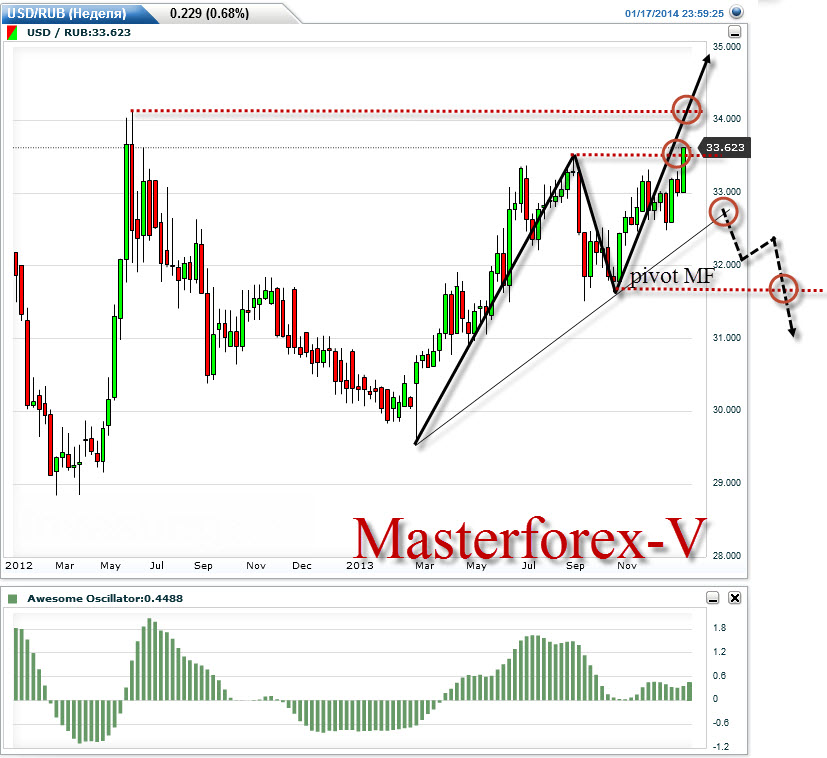This screenshot has width=827, height=758.
Task: Click the '33.000' price axis label
Action: pos(727,191)
